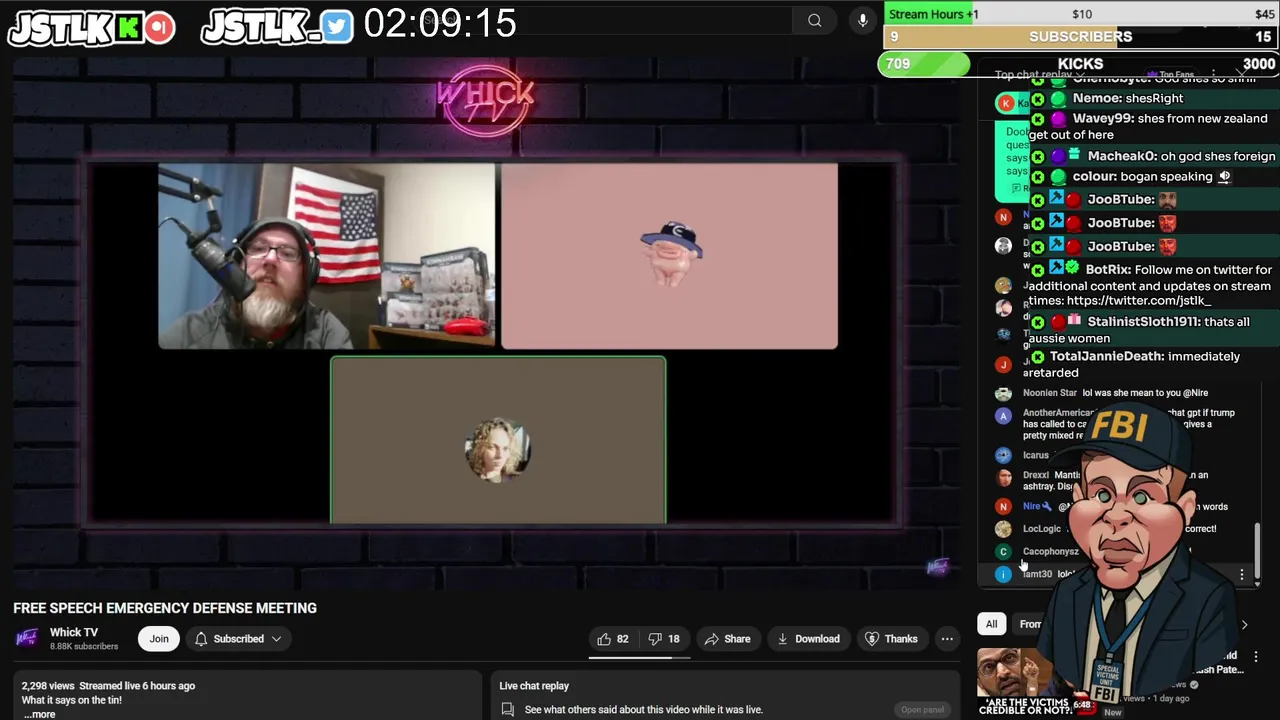The image size is (1280, 720).
Task: Like the video with thumbs up
Action: (x=612, y=639)
